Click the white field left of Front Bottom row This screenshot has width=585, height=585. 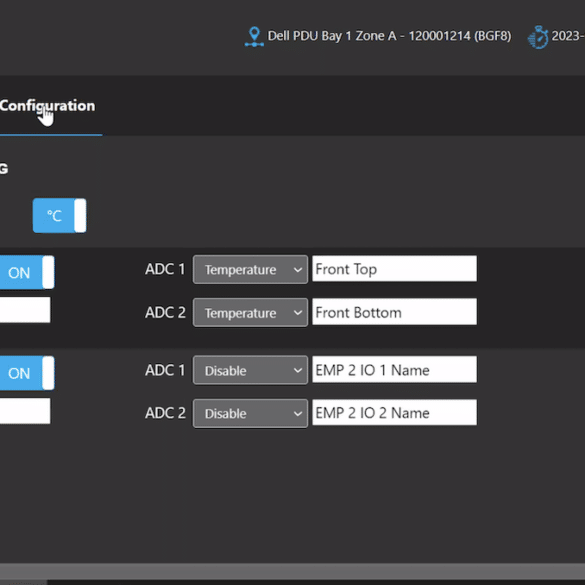pyautogui.click(x=25, y=310)
